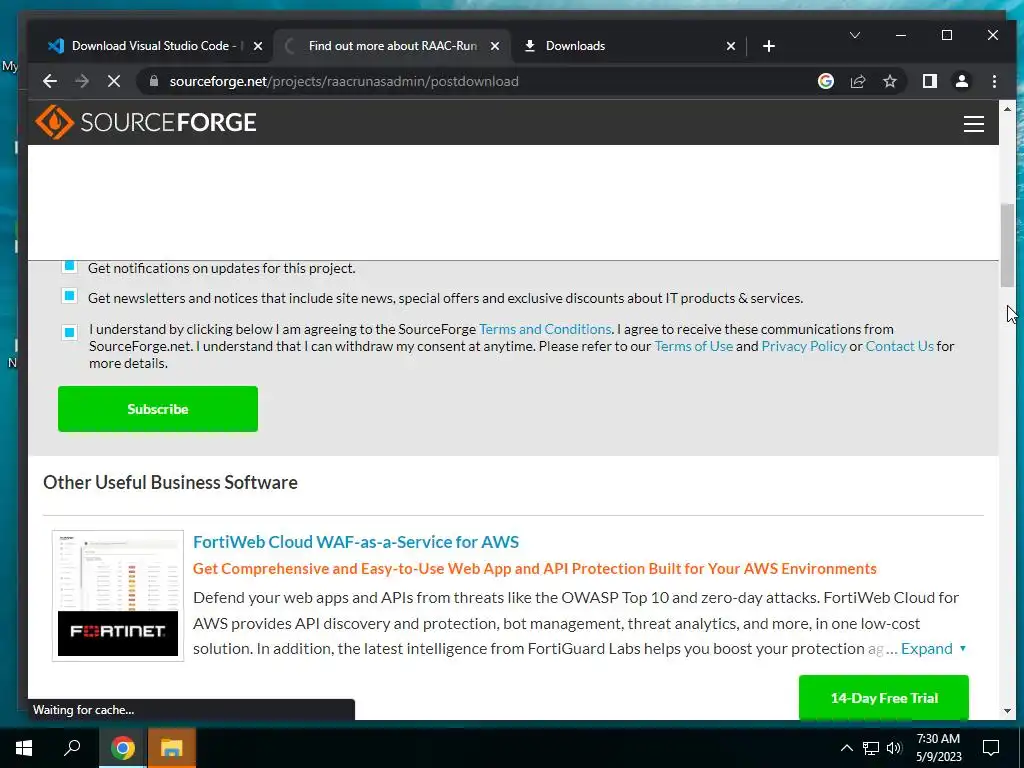Open Chrome's three-dot menu

coord(994,81)
